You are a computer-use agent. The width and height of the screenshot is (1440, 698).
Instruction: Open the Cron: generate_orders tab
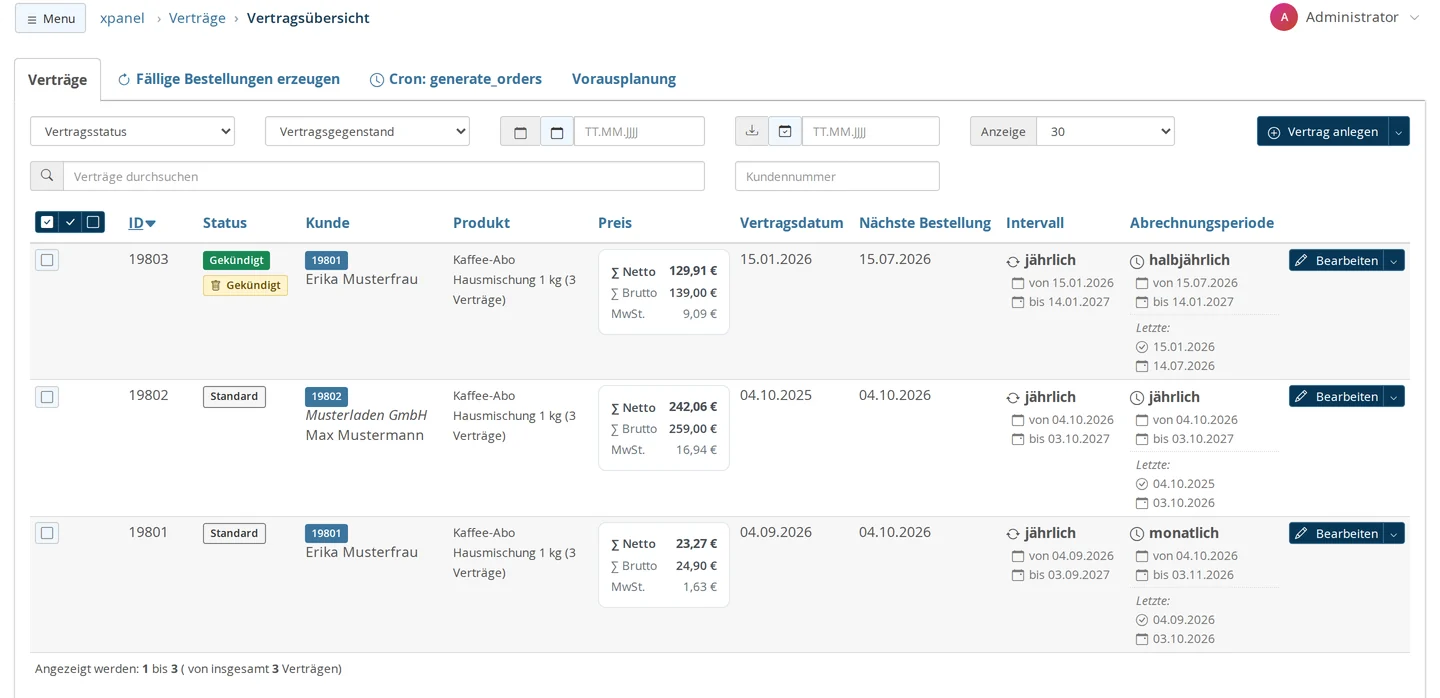click(456, 79)
